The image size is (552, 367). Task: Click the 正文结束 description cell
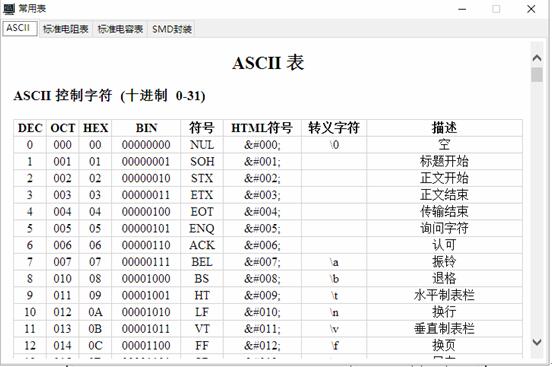pos(444,195)
